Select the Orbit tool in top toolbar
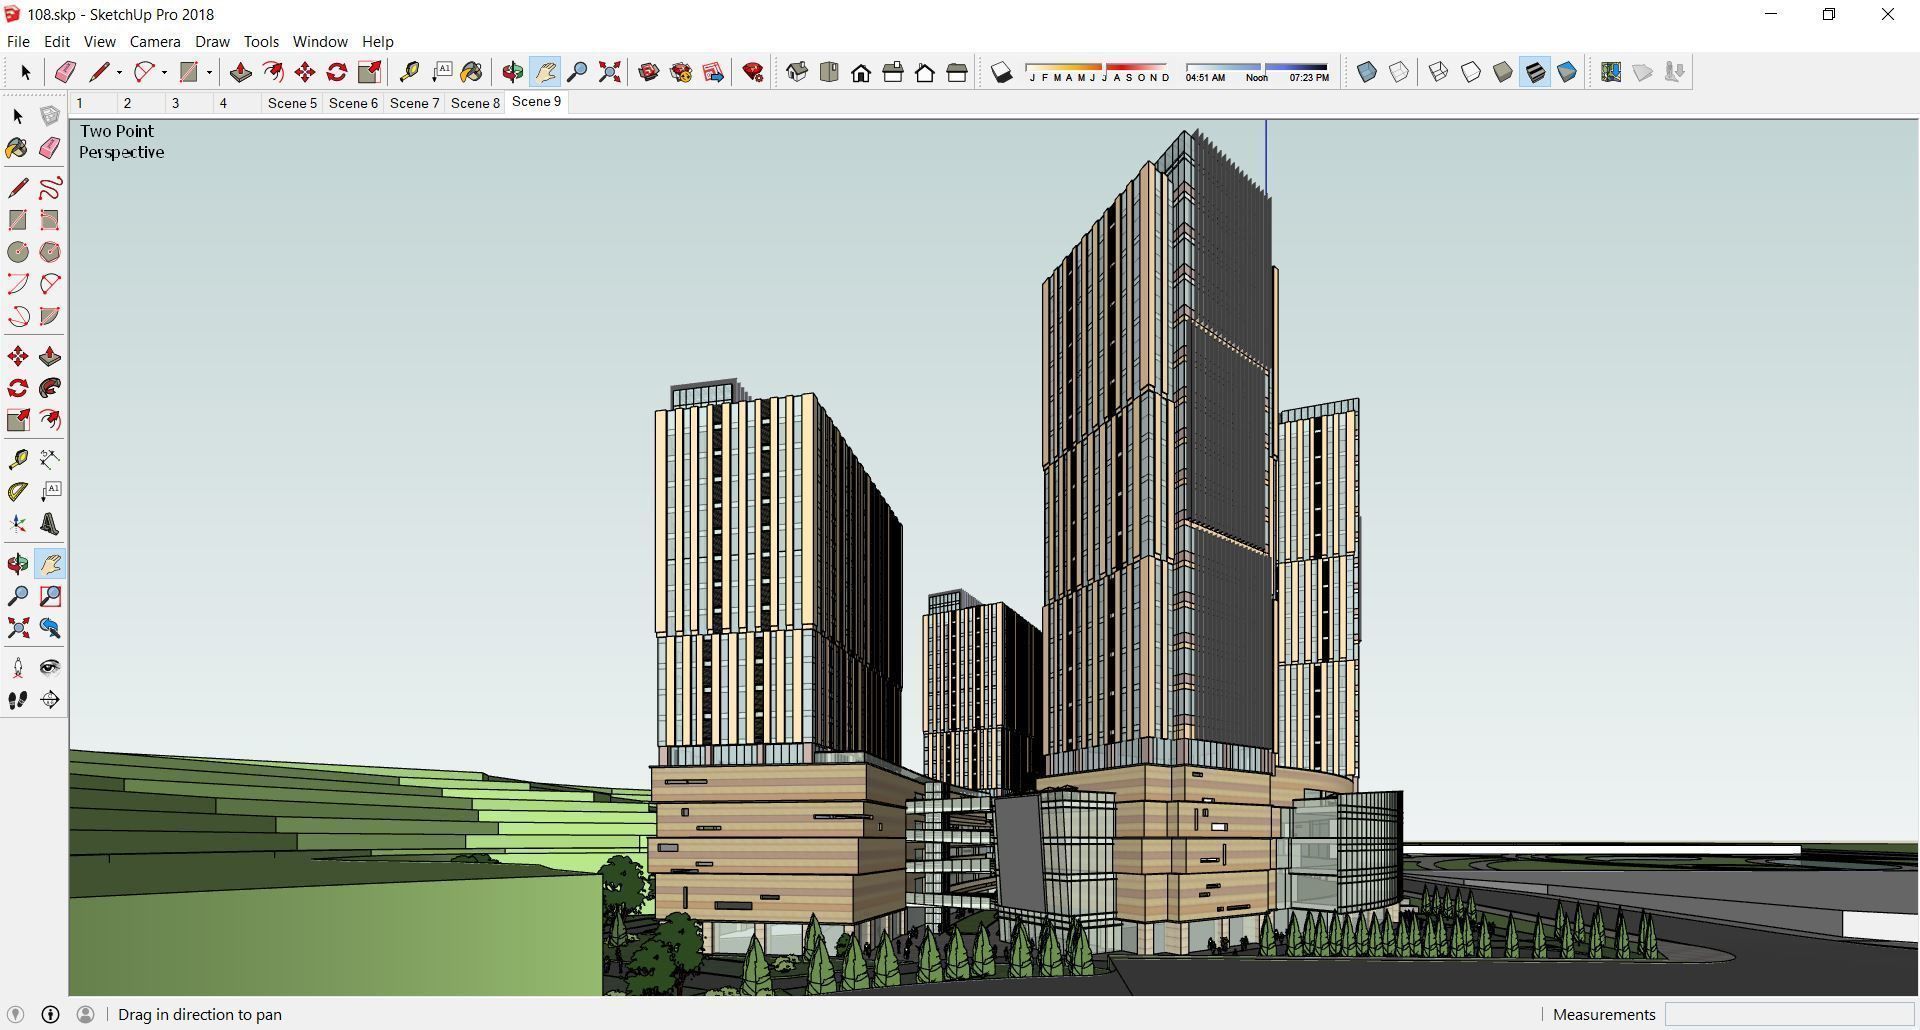Viewport: 1920px width, 1030px height. 512,72
